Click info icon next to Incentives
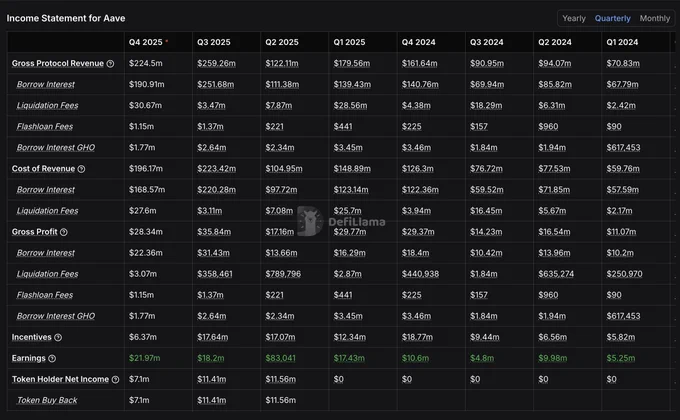680x420 pixels. pyautogui.click(x=58, y=338)
